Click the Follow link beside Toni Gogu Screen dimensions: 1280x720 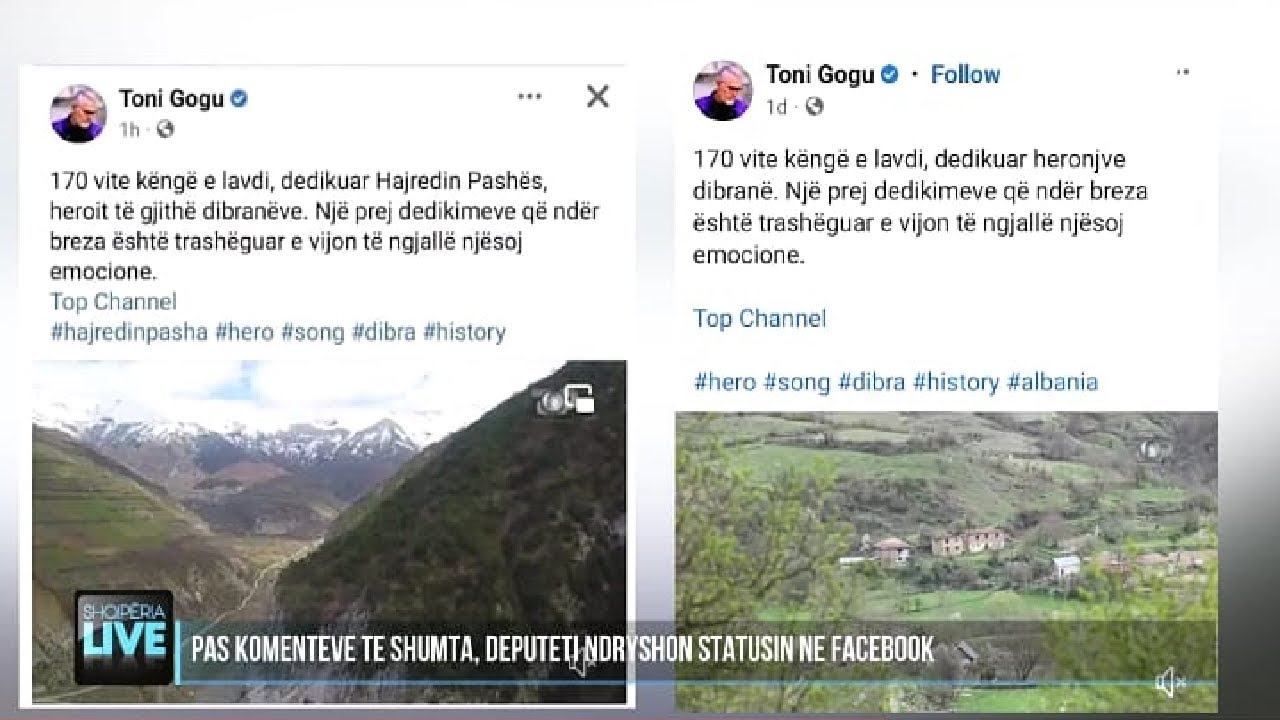pyautogui.click(x=965, y=75)
